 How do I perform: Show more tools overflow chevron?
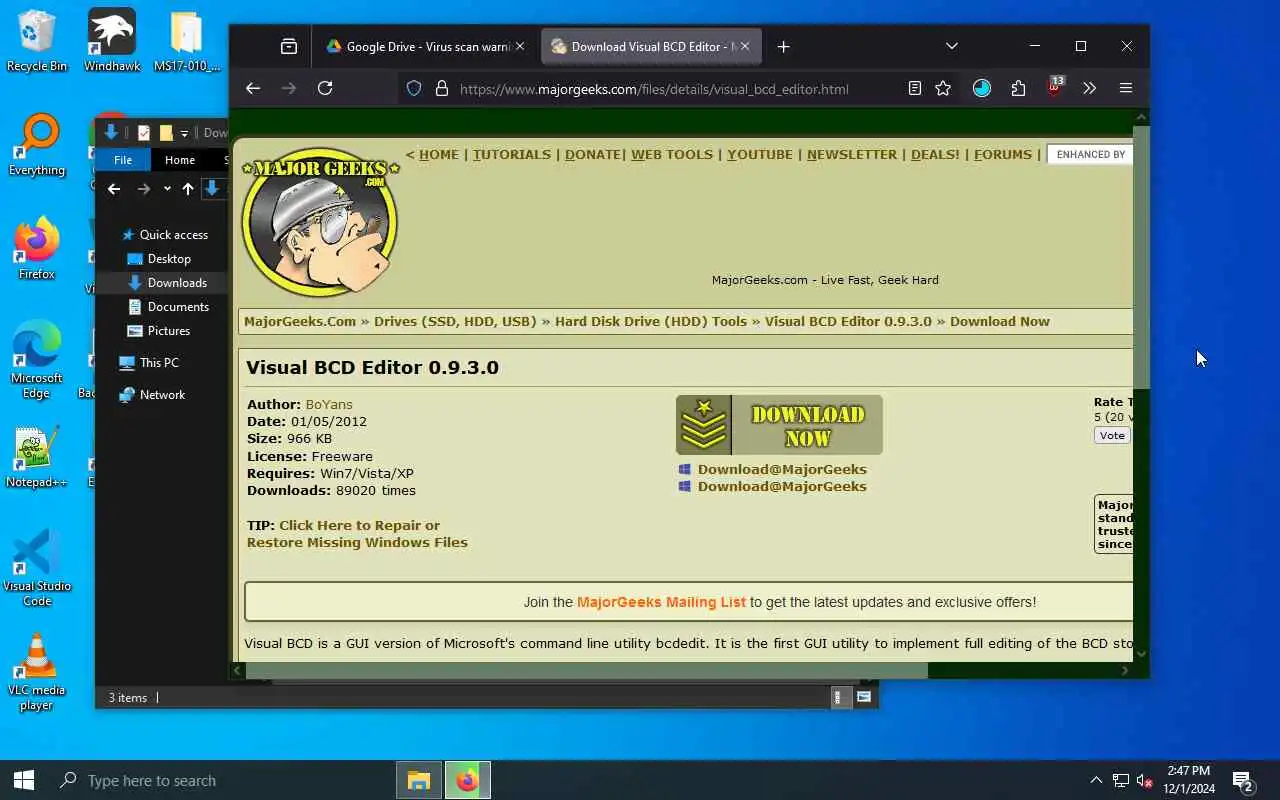(1090, 88)
